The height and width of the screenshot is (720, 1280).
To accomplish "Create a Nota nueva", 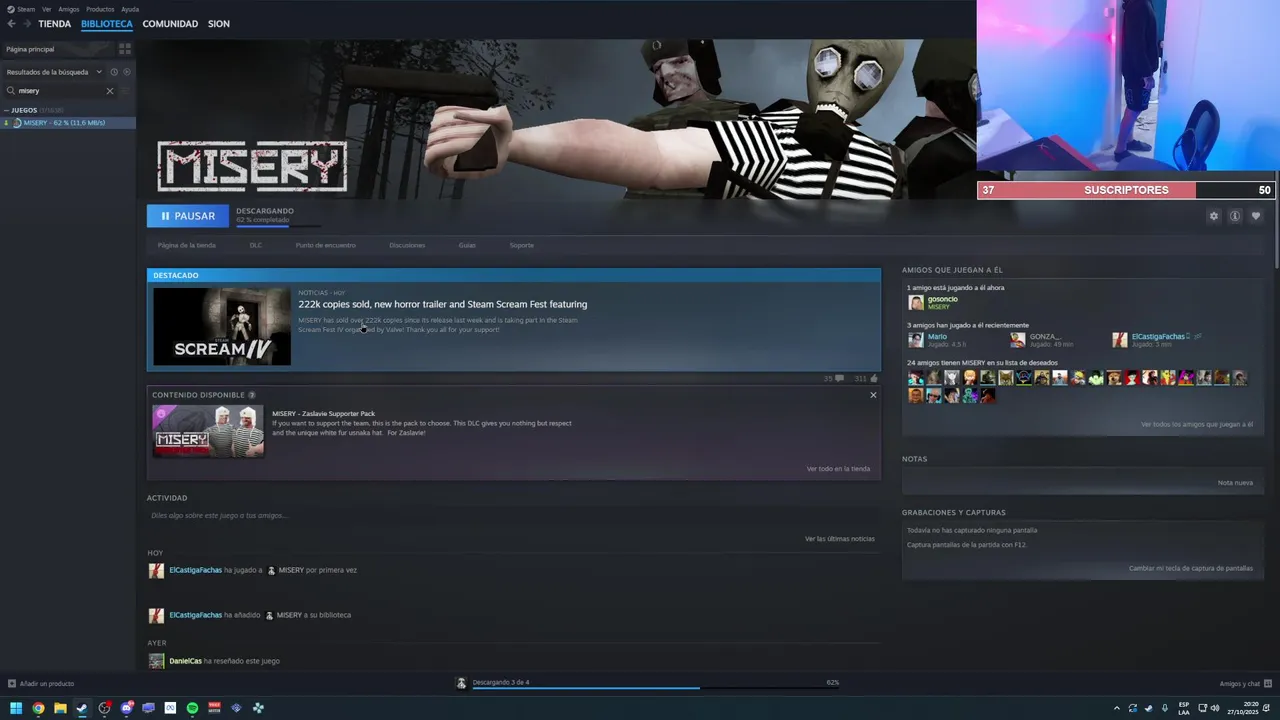I will point(1235,483).
